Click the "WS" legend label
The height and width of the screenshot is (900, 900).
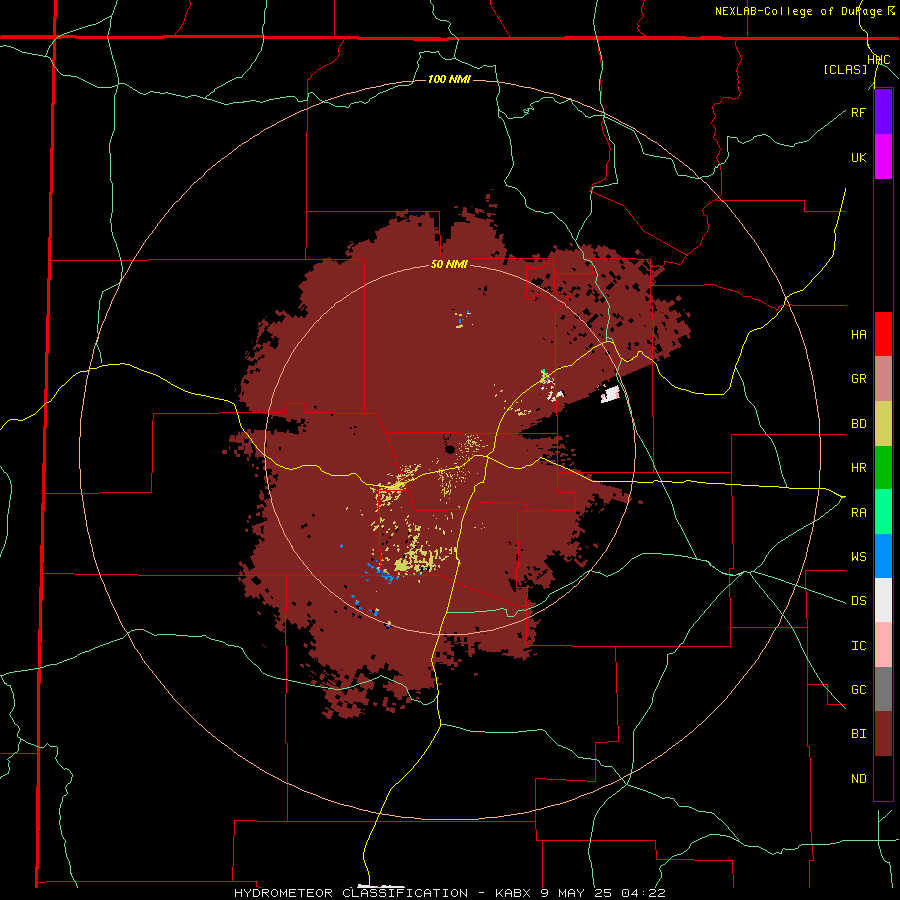click(x=858, y=556)
